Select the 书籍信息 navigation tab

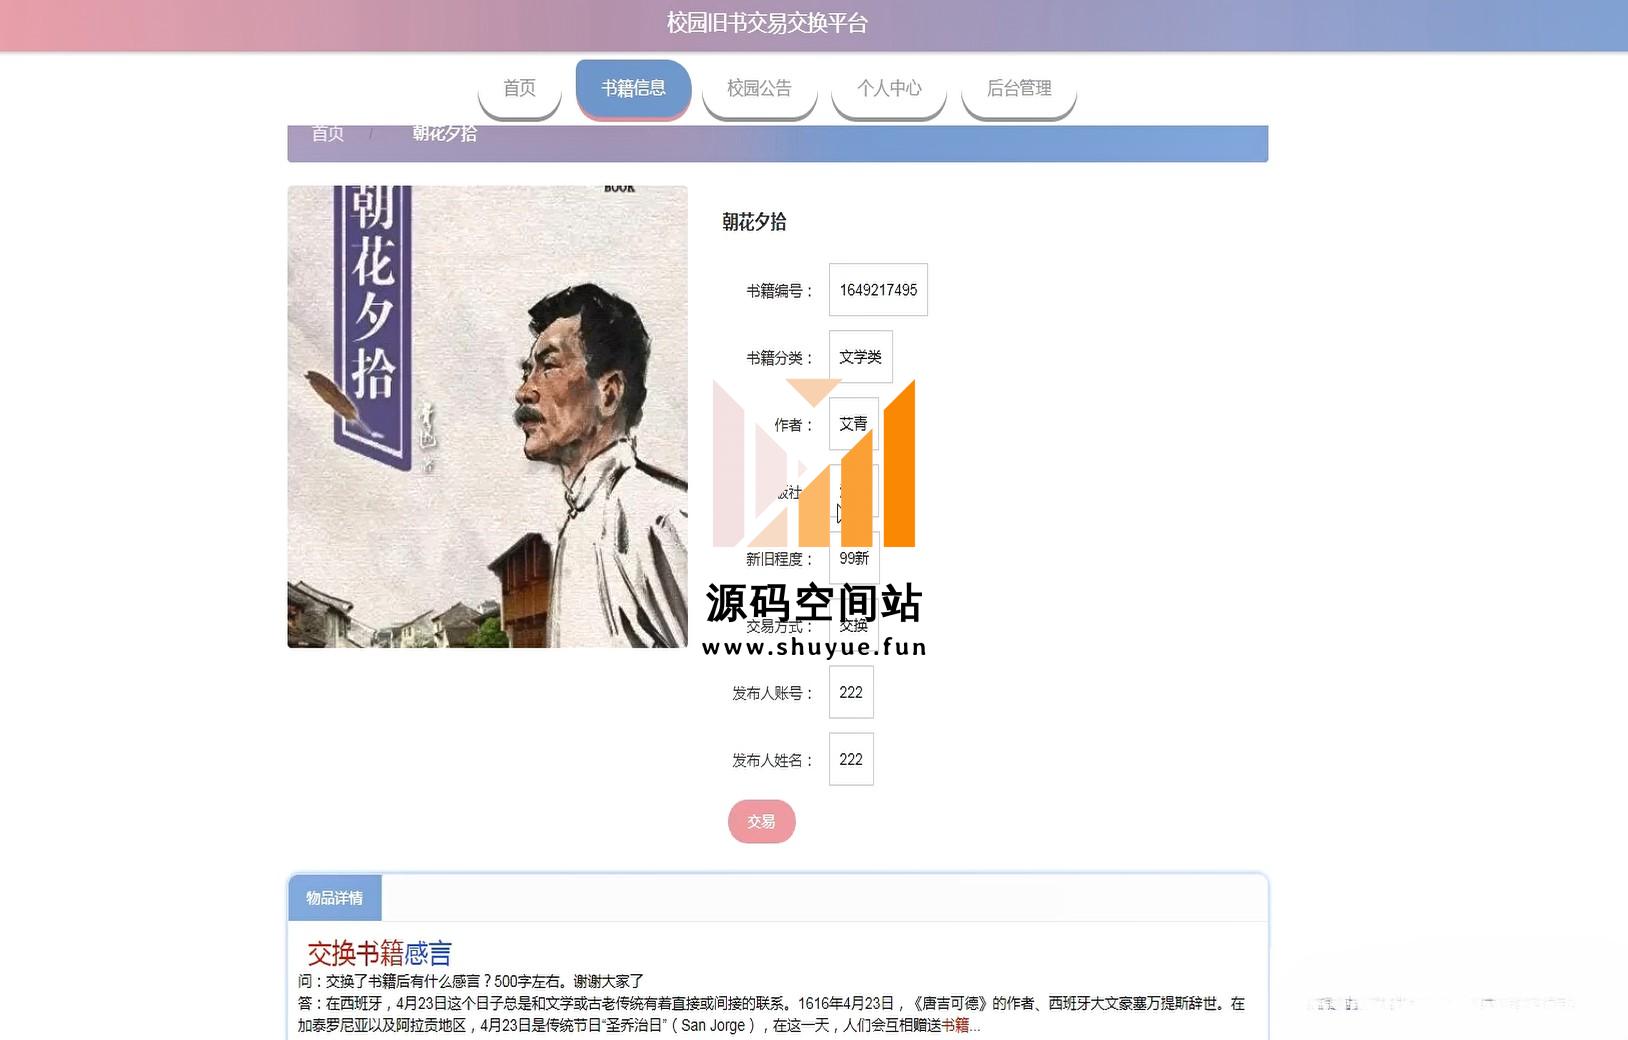[633, 89]
